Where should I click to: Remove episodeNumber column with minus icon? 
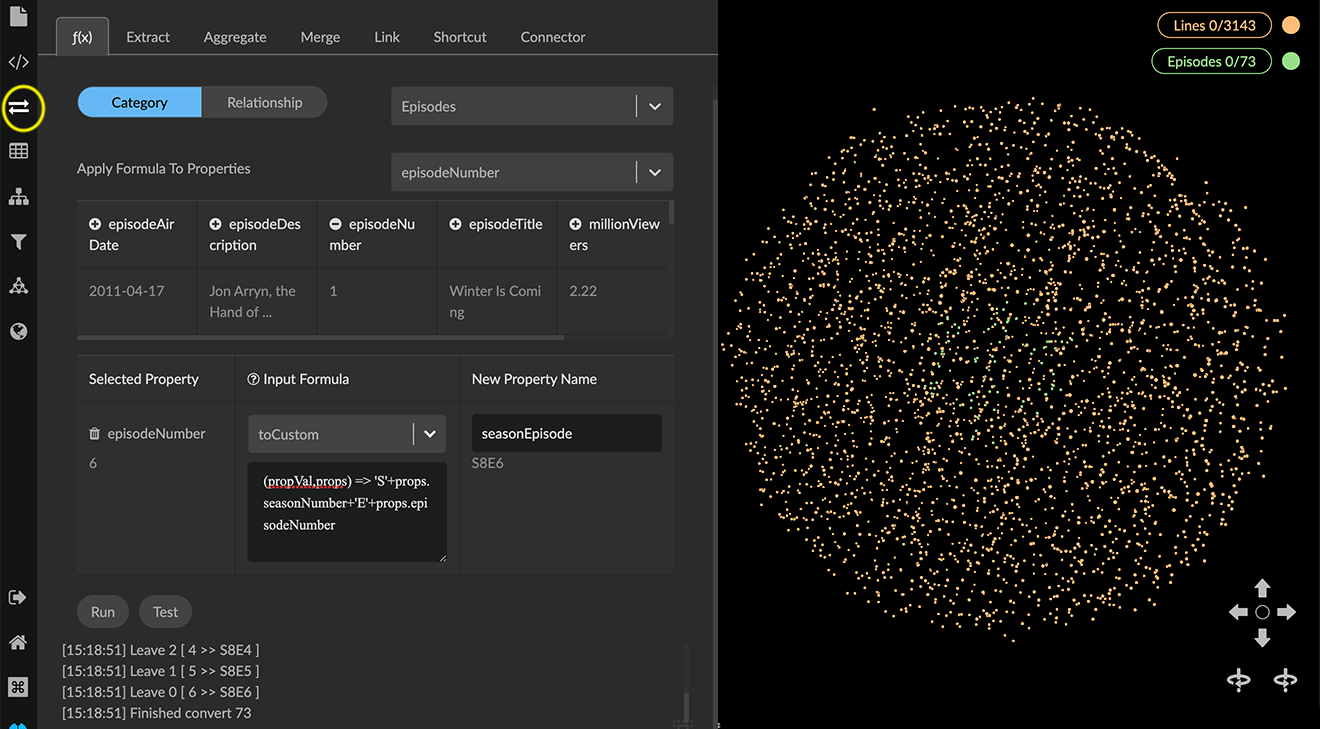pos(335,224)
